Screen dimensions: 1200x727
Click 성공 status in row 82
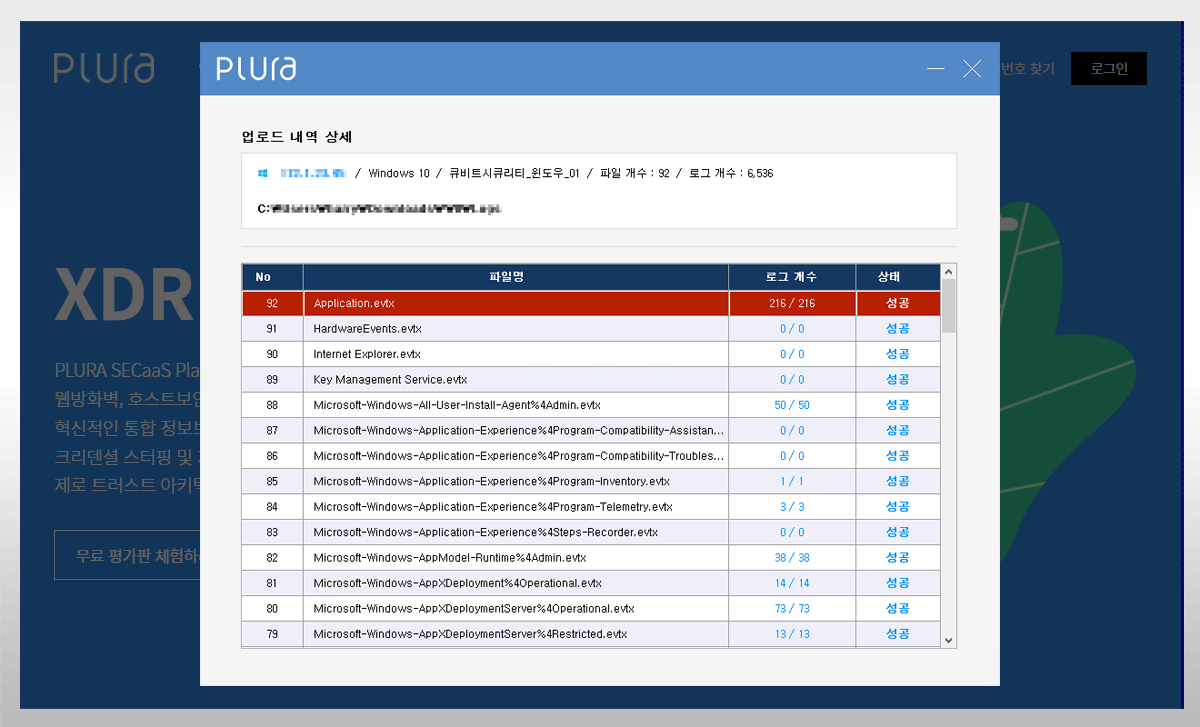tap(898, 558)
